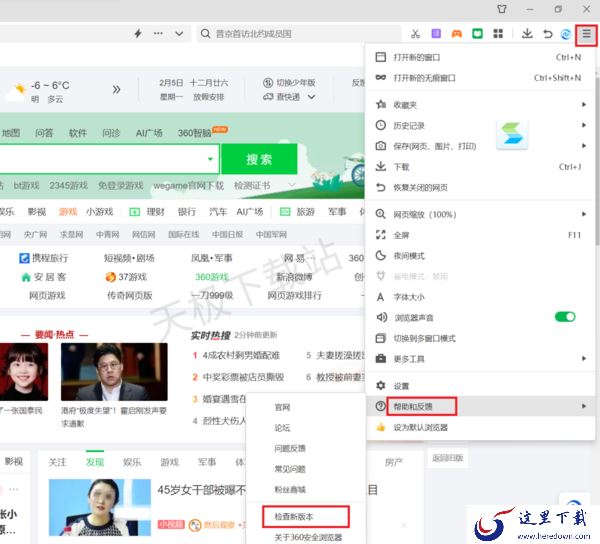Open downloads via toolbar download icon
The height and width of the screenshot is (544, 600).
(x=527, y=34)
